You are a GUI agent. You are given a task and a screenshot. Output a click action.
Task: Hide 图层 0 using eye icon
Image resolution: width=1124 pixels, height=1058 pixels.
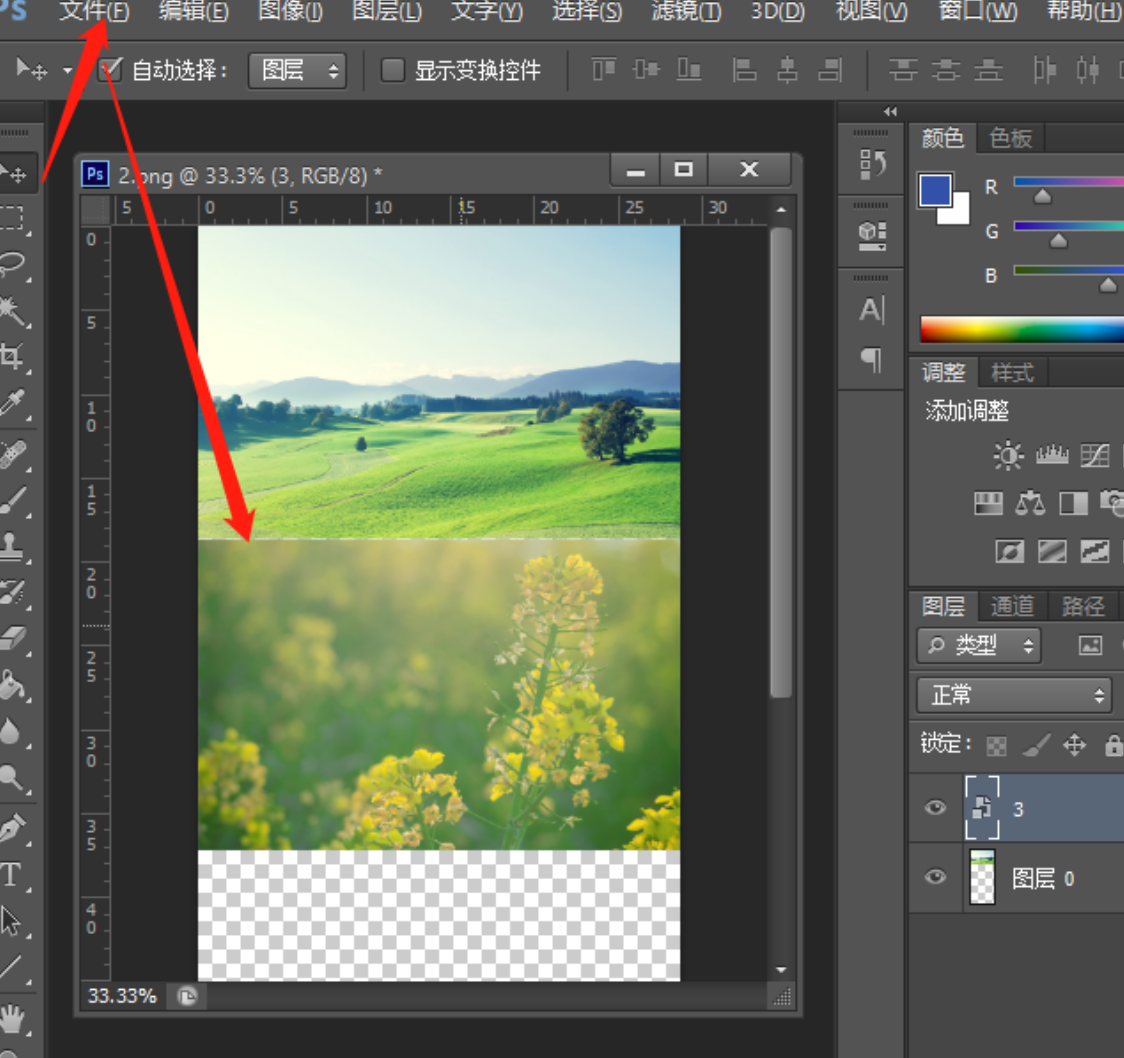(935, 877)
